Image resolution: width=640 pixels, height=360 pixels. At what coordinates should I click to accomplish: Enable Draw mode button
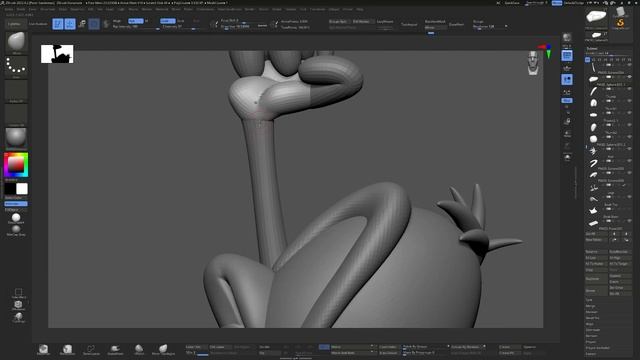[x=70, y=24]
